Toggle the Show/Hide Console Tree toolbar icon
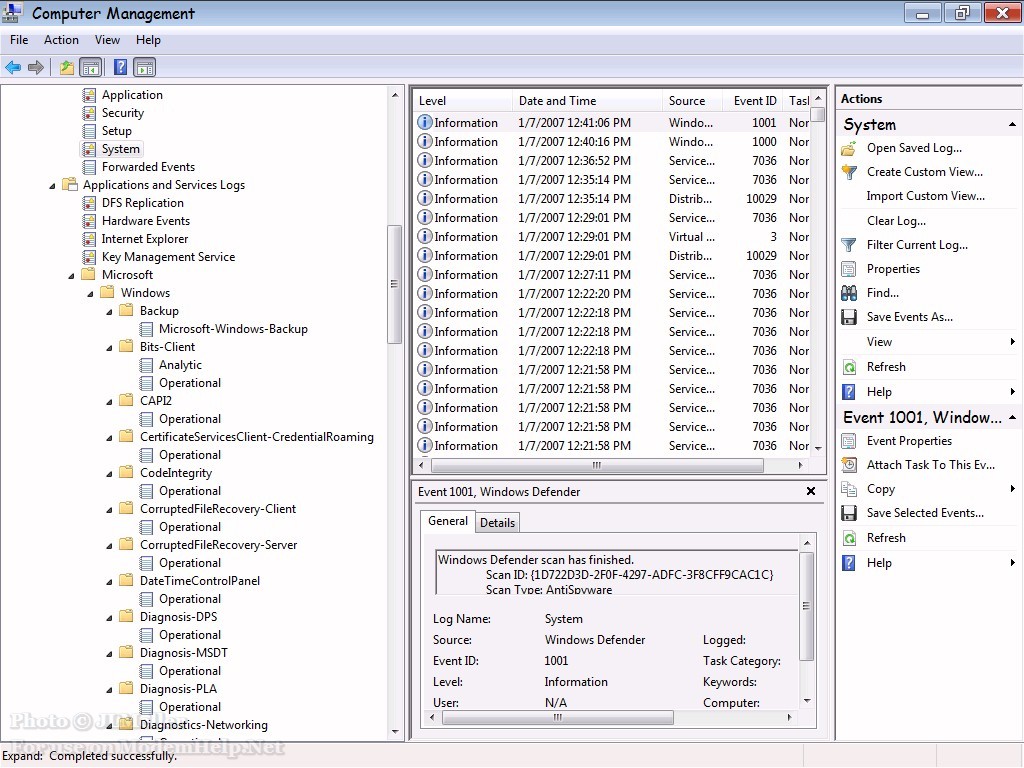 [x=91, y=67]
